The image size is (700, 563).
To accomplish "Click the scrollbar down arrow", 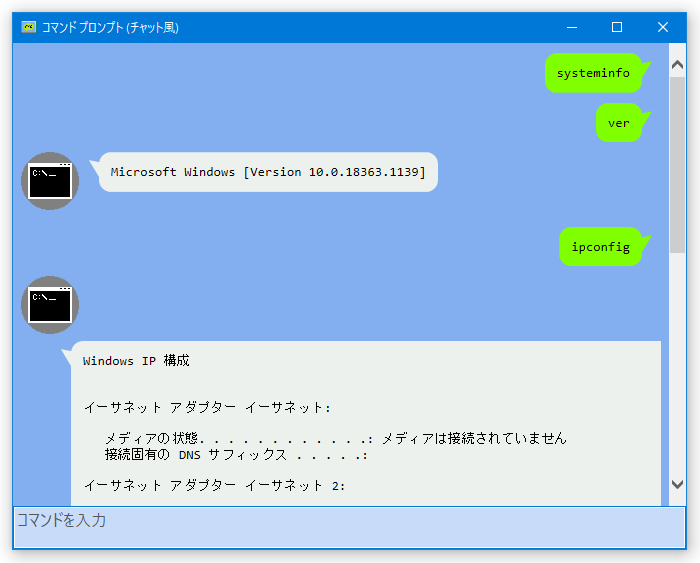I will (677, 484).
